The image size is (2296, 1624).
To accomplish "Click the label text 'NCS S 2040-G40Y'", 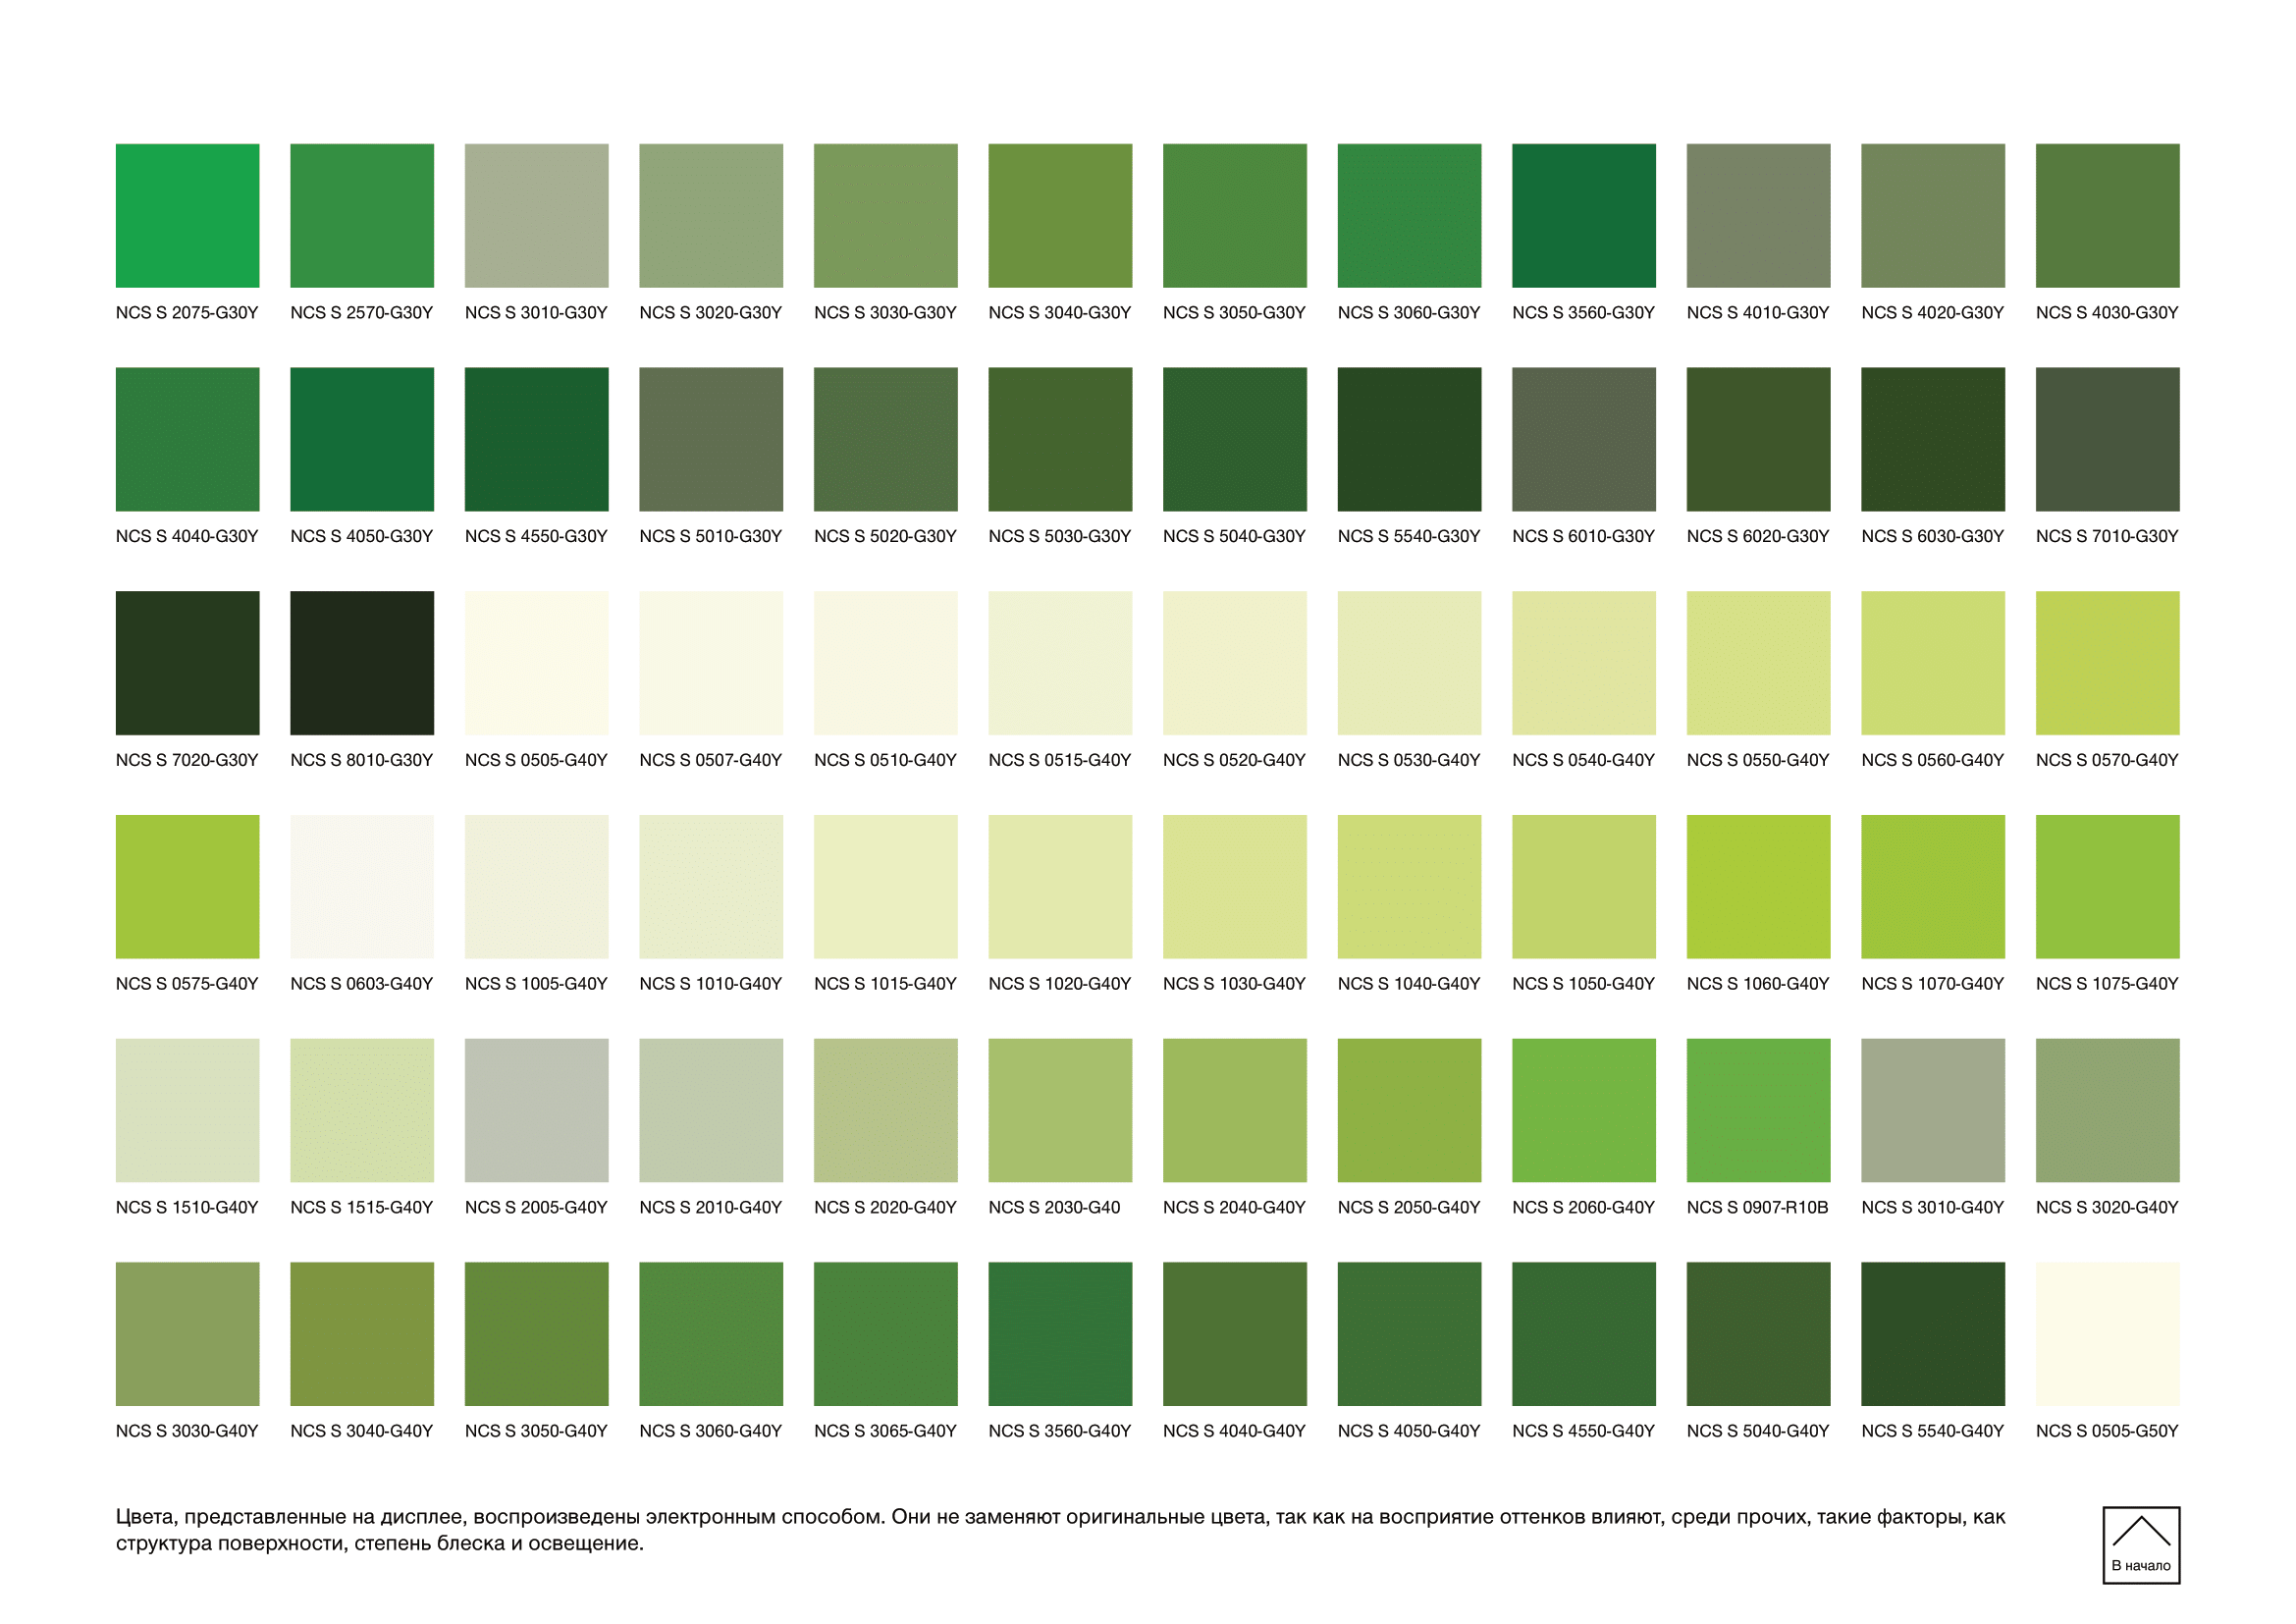I will click(x=1234, y=1208).
